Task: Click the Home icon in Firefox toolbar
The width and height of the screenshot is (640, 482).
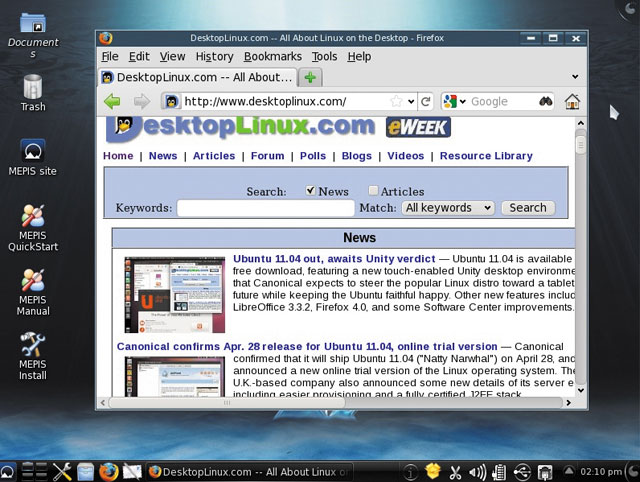Action: [572, 101]
